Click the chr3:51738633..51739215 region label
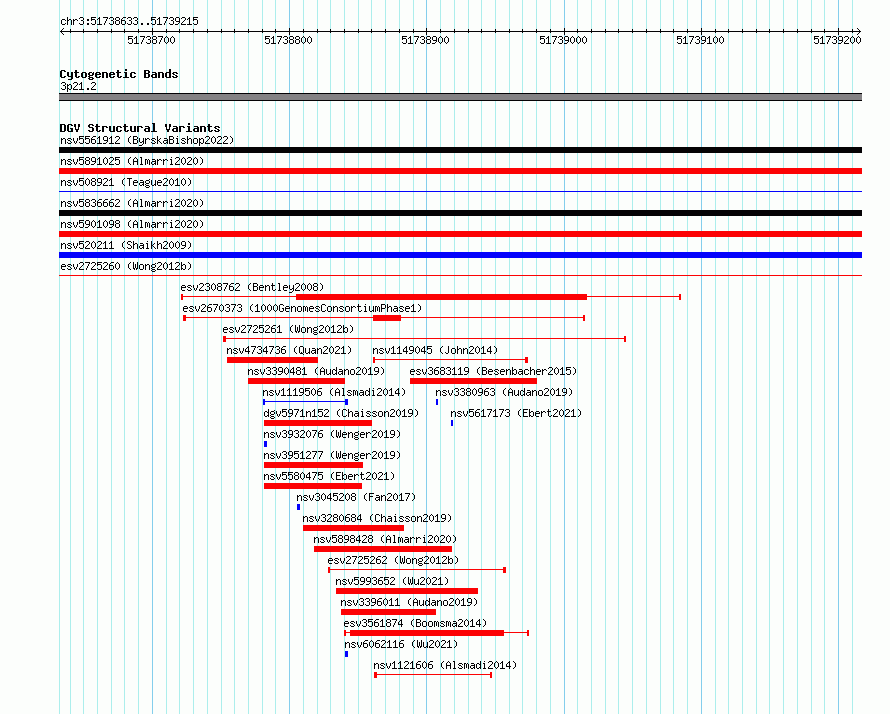The height and width of the screenshot is (714, 890). pyautogui.click(x=129, y=22)
